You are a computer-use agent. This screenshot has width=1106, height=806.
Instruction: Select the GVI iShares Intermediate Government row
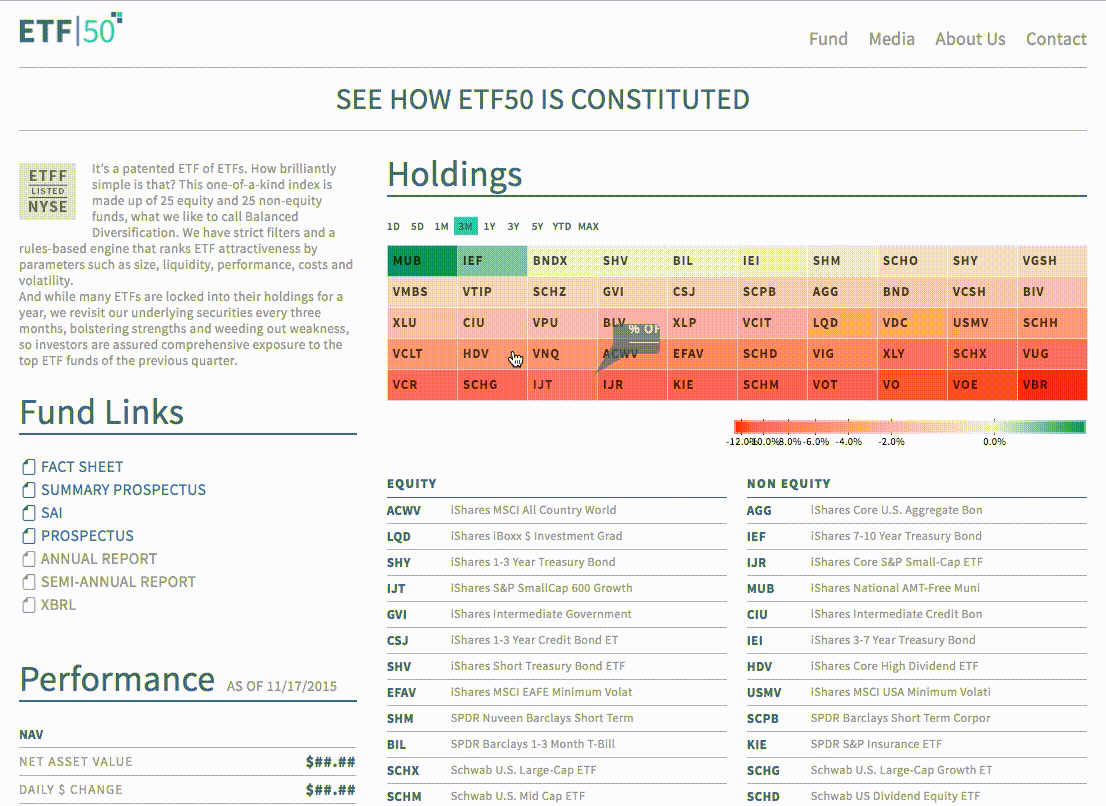557,615
